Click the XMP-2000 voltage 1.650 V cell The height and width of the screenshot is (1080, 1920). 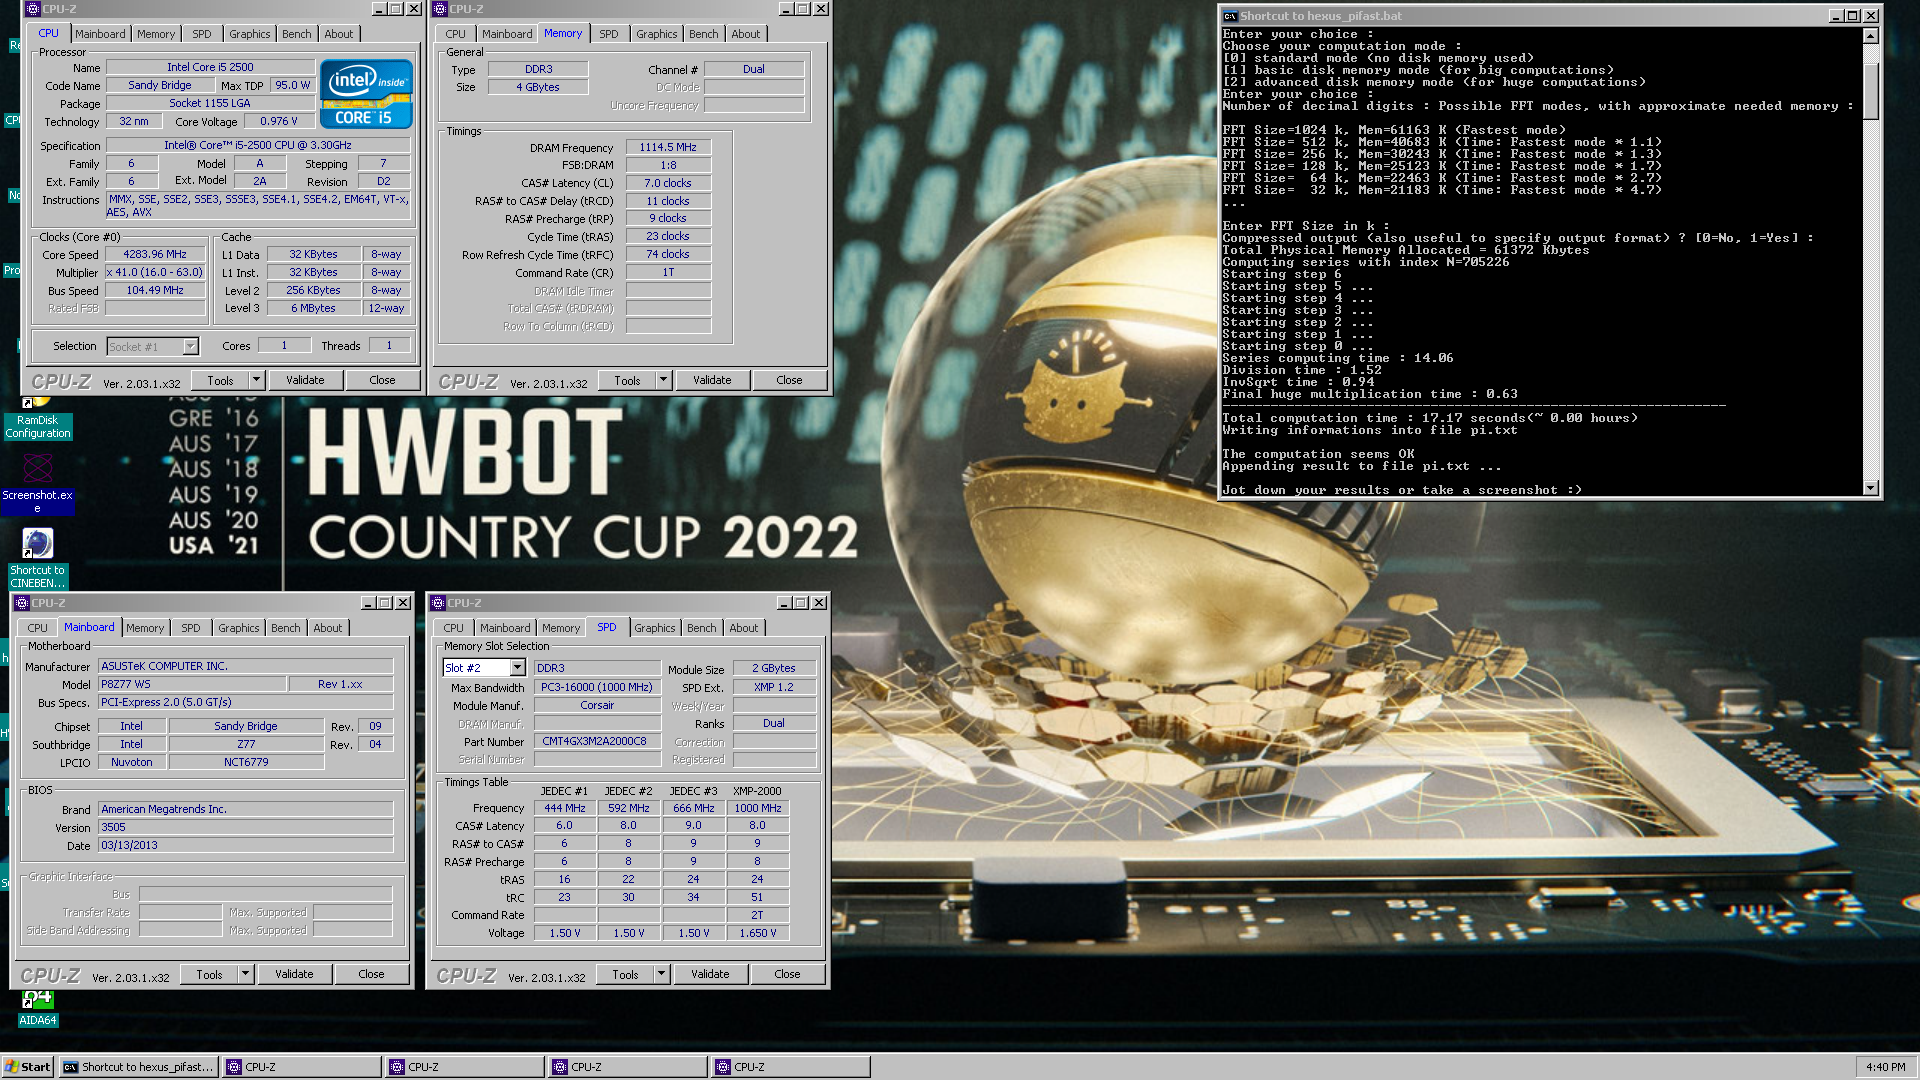tap(757, 933)
